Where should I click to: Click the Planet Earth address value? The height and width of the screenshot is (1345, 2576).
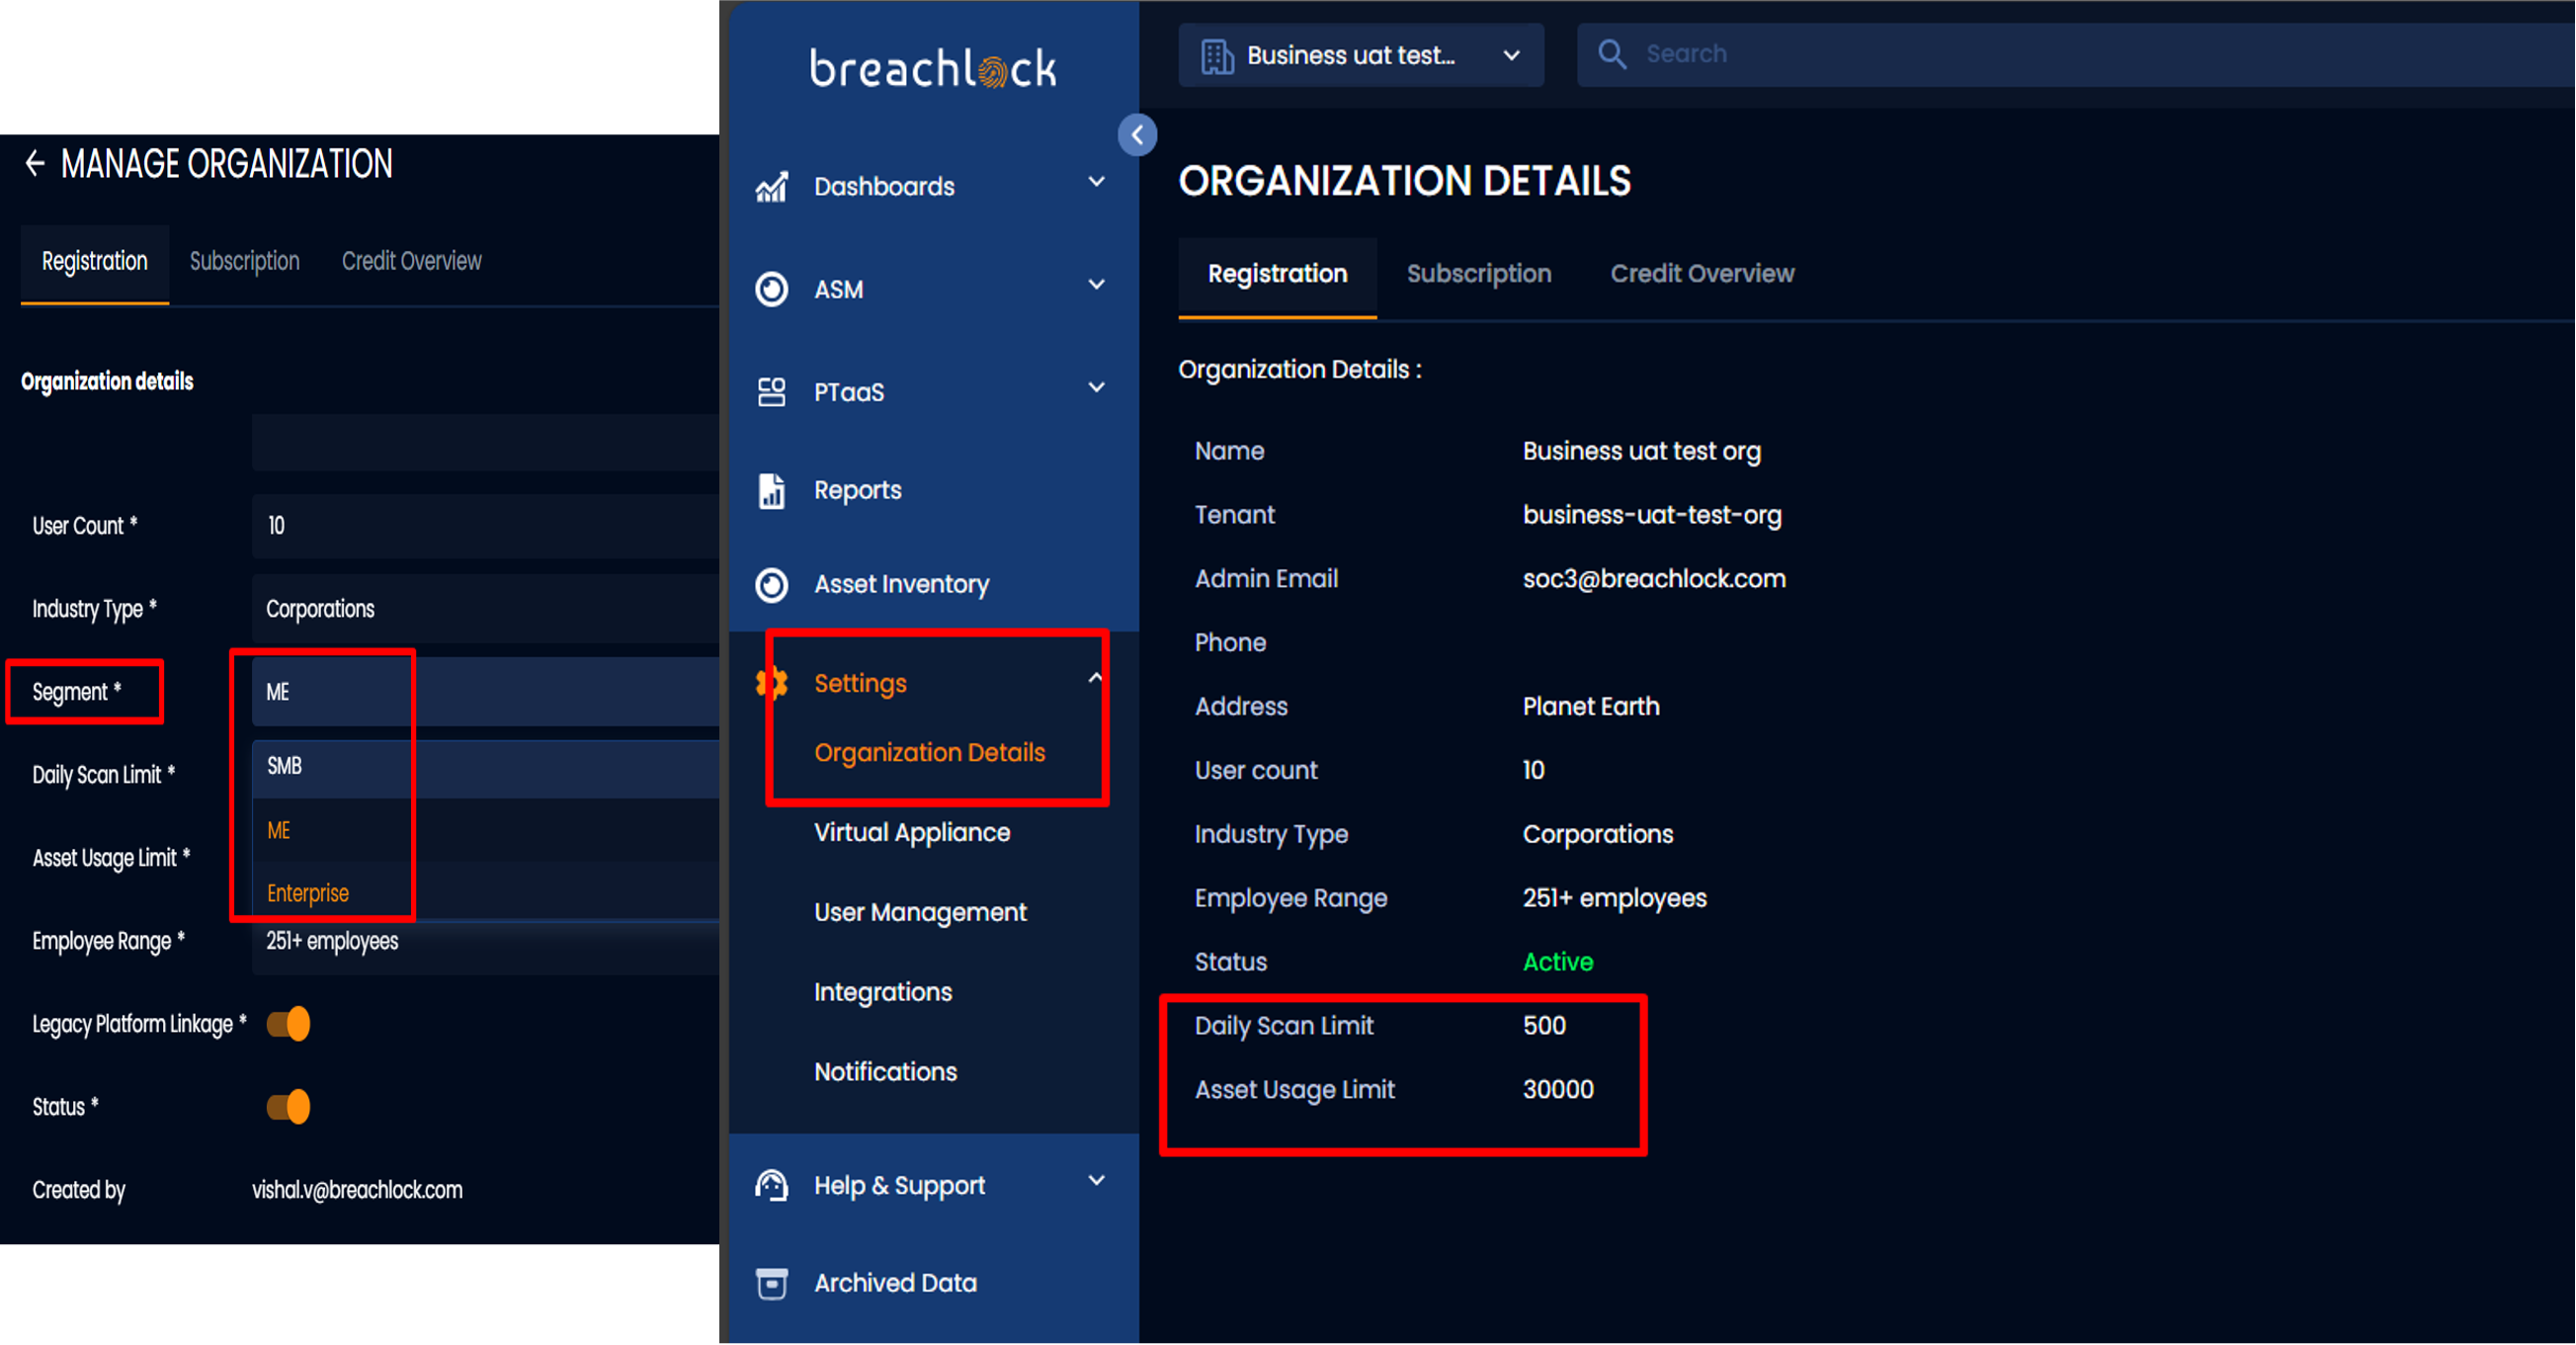pyautogui.click(x=1591, y=707)
